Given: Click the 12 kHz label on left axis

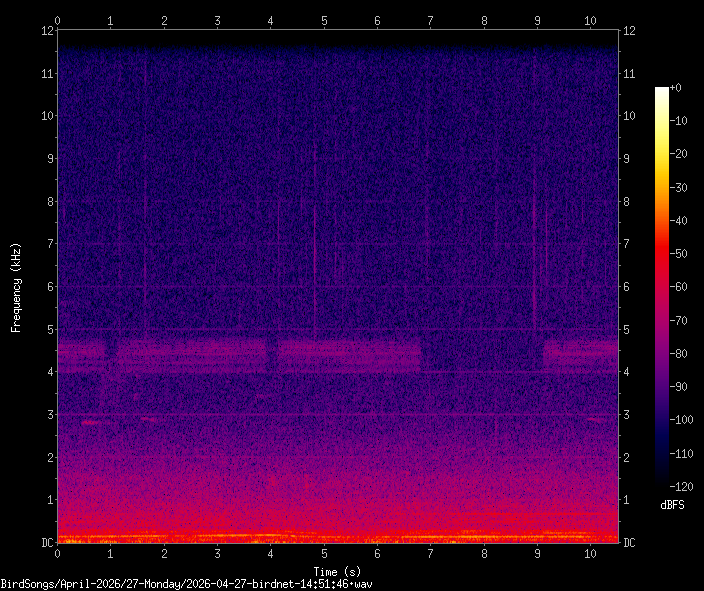Looking at the screenshot, I should 45,30.
